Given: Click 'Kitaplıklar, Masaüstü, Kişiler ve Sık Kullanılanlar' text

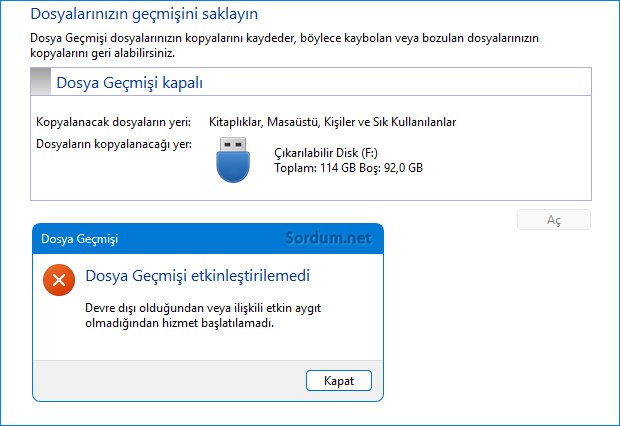Looking at the screenshot, I should coord(332,122).
